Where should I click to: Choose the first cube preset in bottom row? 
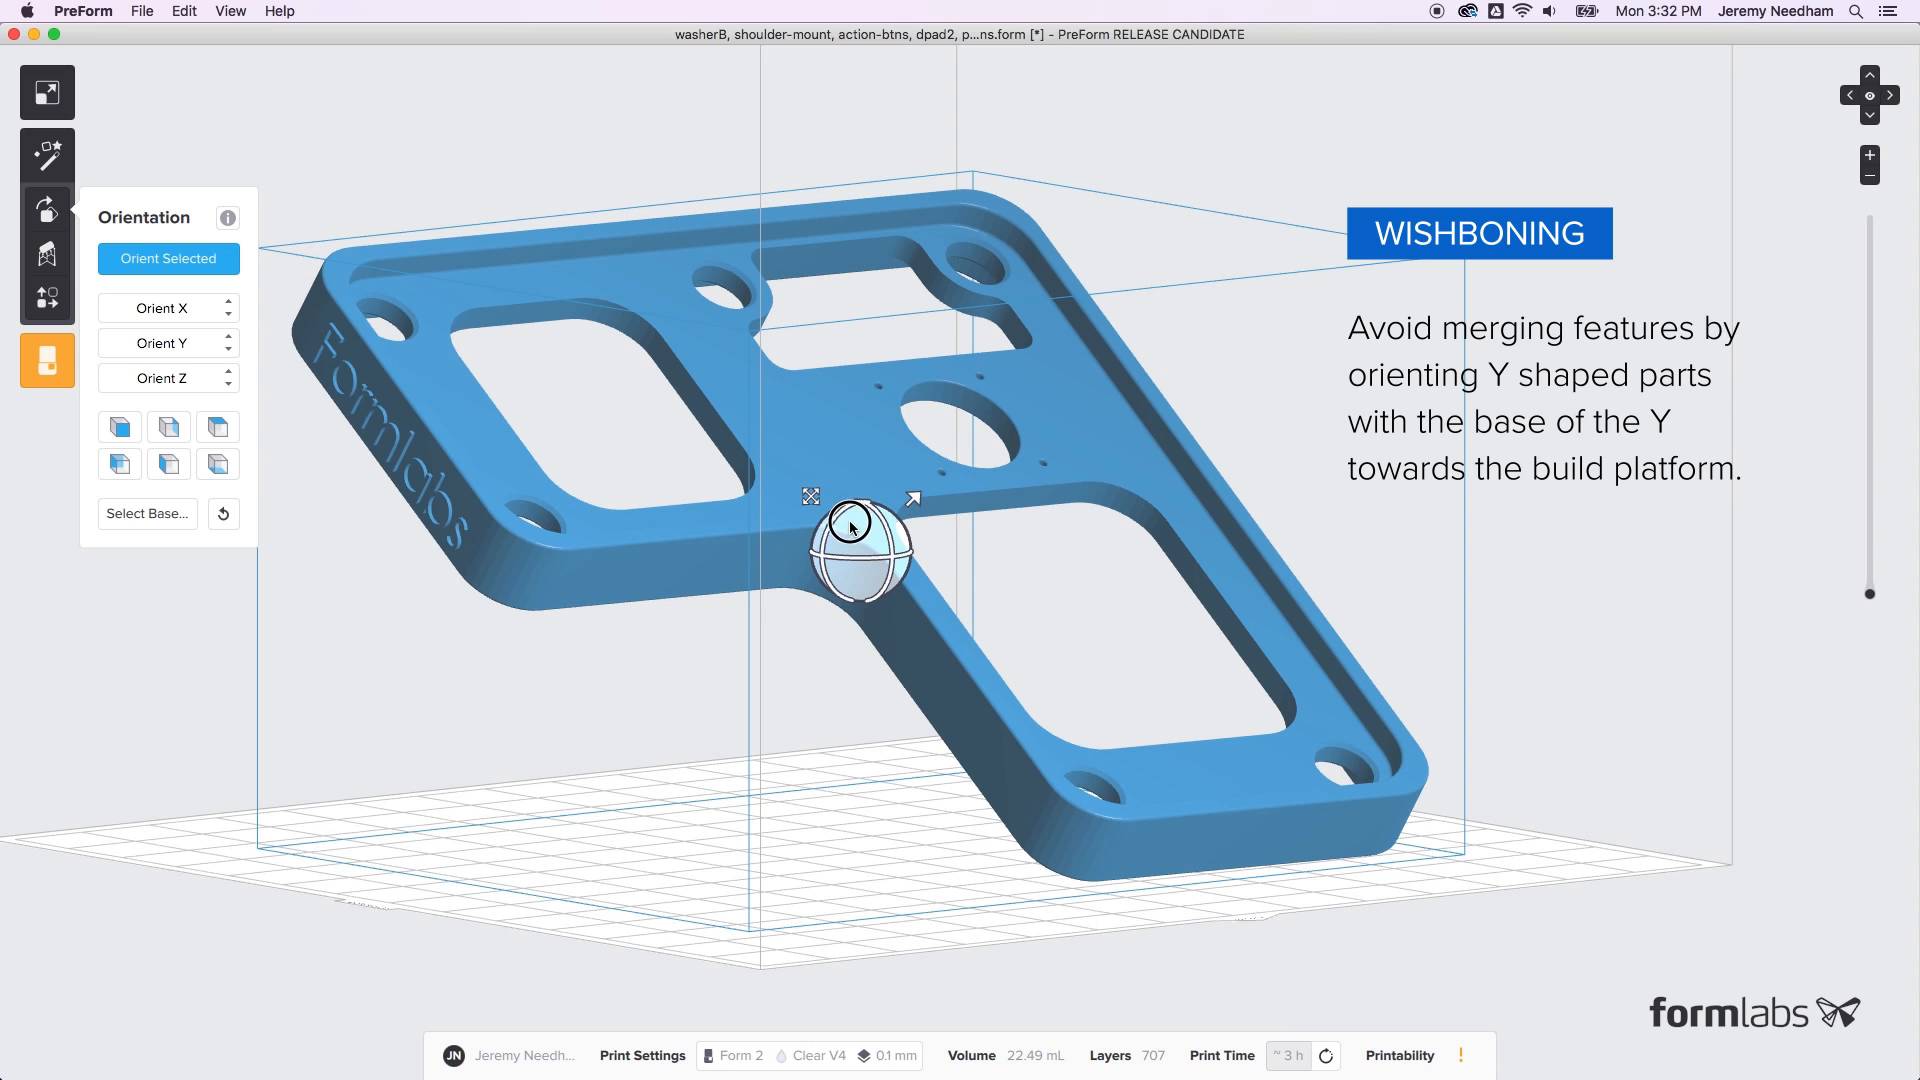click(x=120, y=464)
